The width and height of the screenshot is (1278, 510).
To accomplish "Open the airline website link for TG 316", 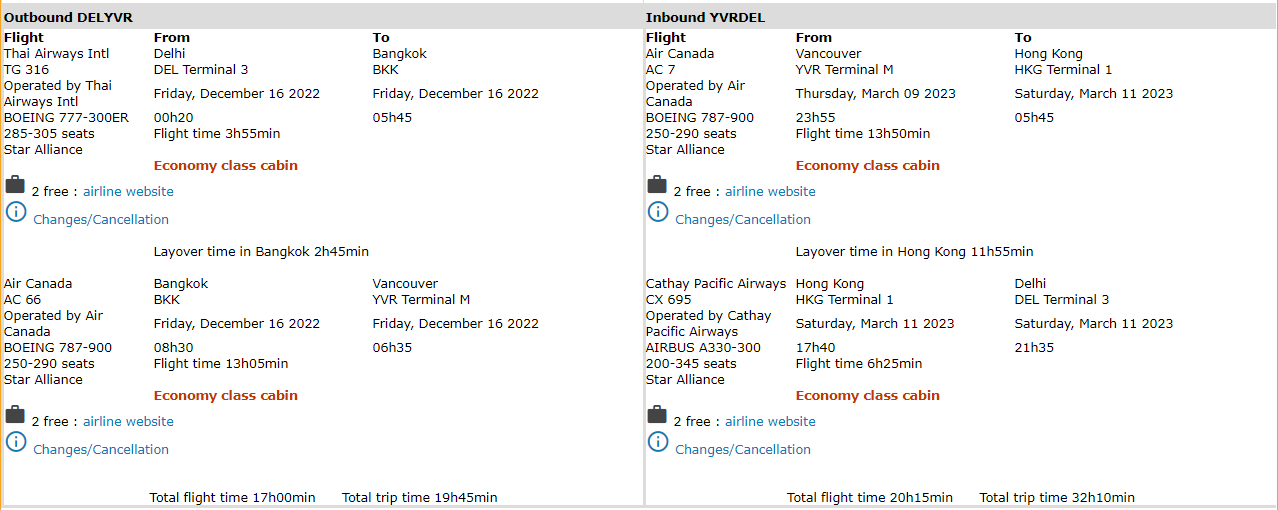I will [x=128, y=192].
